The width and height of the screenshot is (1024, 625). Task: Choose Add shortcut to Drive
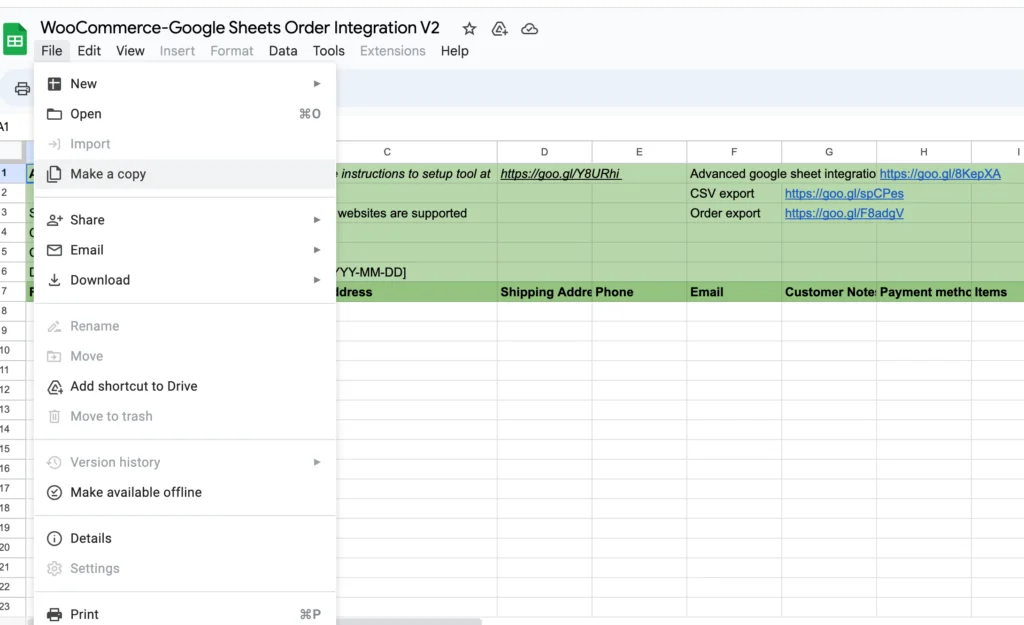[x=185, y=387]
